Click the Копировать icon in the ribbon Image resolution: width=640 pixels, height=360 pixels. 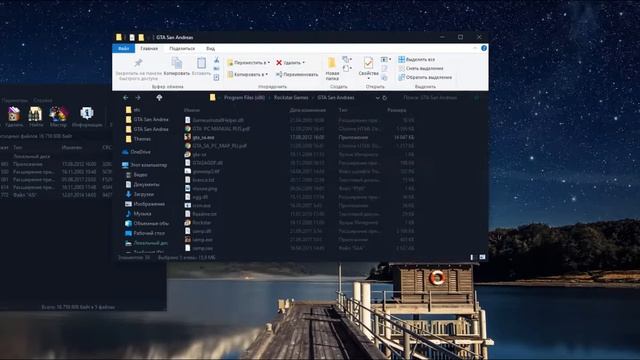click(177, 63)
